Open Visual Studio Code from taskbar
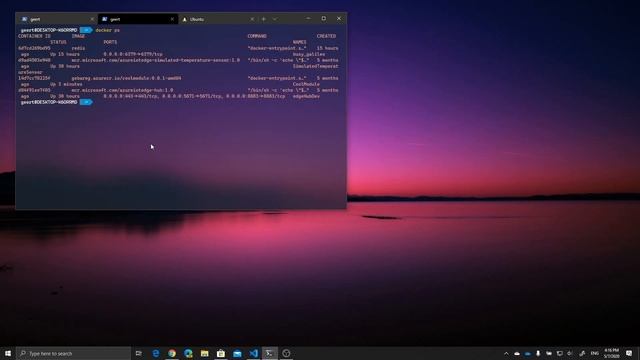This screenshot has height=360, width=640. [x=253, y=353]
